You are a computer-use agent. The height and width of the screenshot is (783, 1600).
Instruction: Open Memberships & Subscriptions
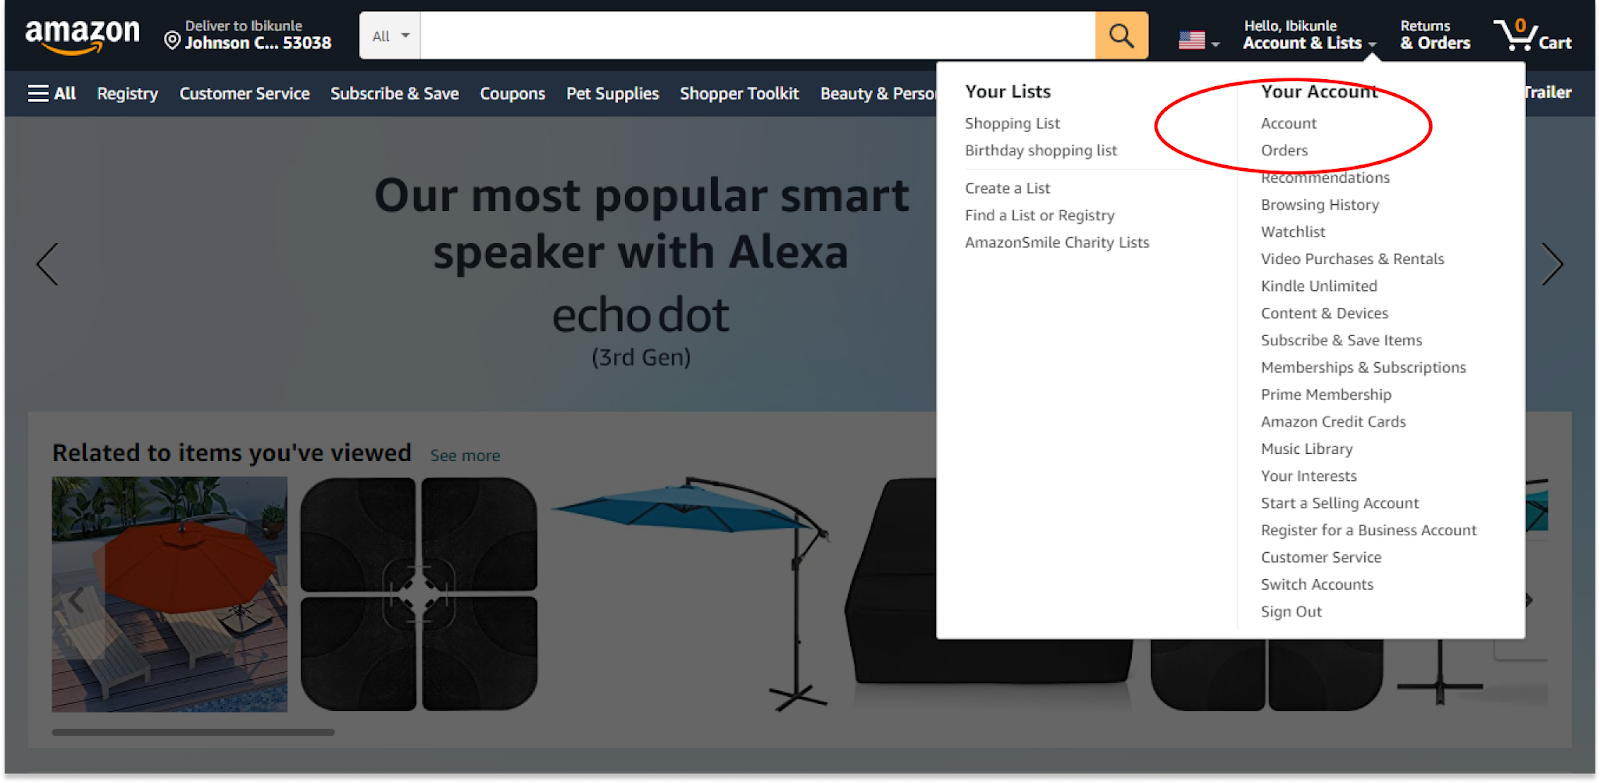[1363, 367]
